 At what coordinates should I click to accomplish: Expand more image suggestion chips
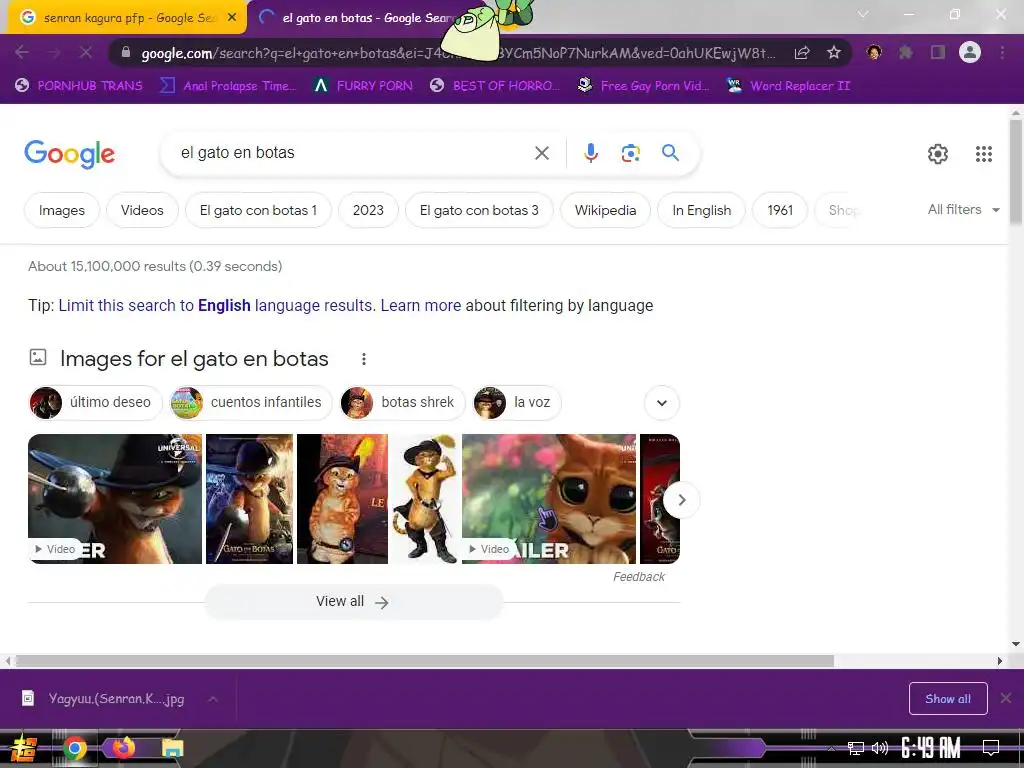(x=662, y=403)
